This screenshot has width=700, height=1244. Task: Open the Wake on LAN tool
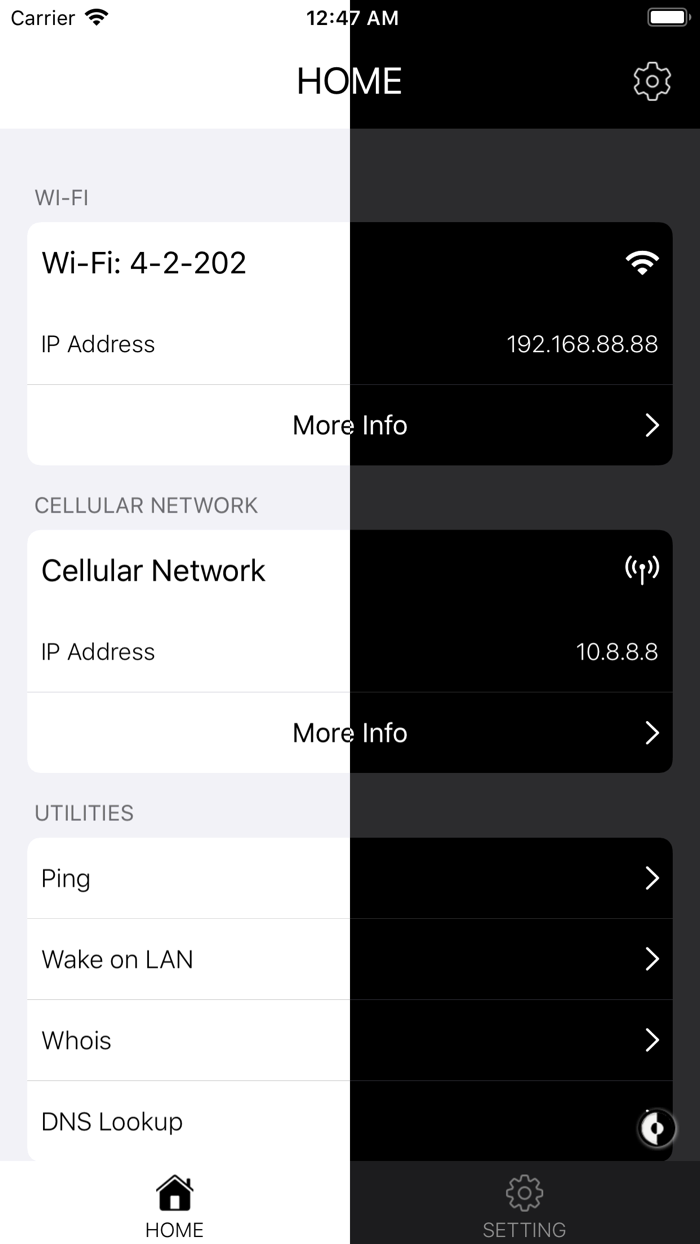[x=117, y=959]
